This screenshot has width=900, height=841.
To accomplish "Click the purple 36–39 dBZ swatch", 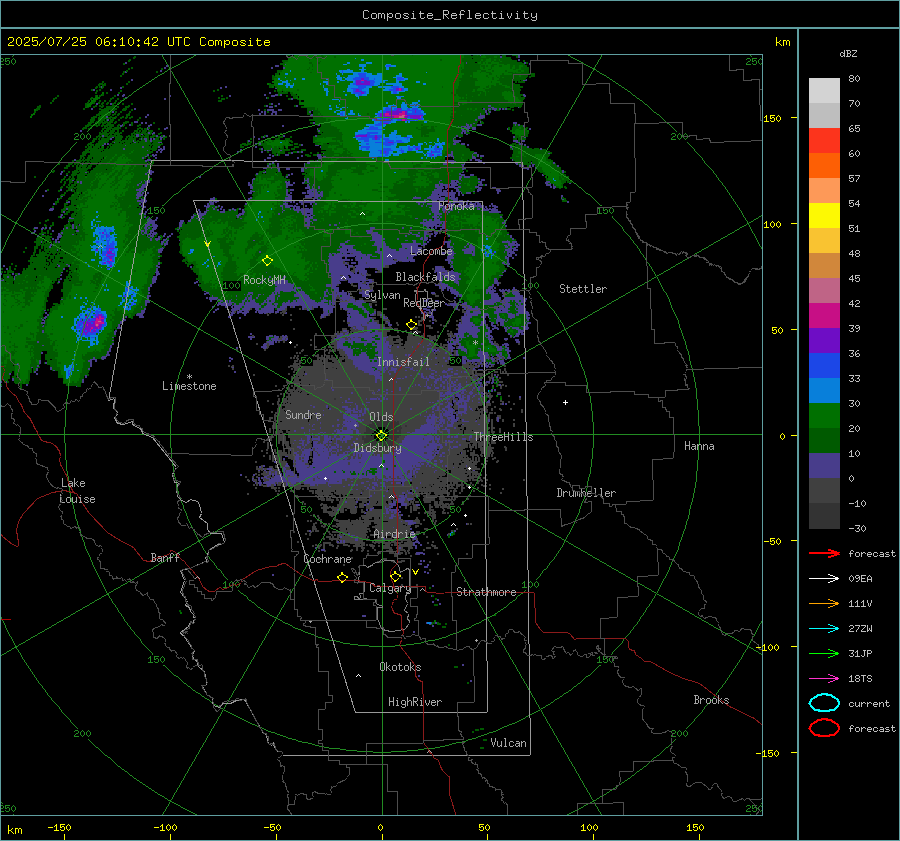I will (x=824, y=340).
